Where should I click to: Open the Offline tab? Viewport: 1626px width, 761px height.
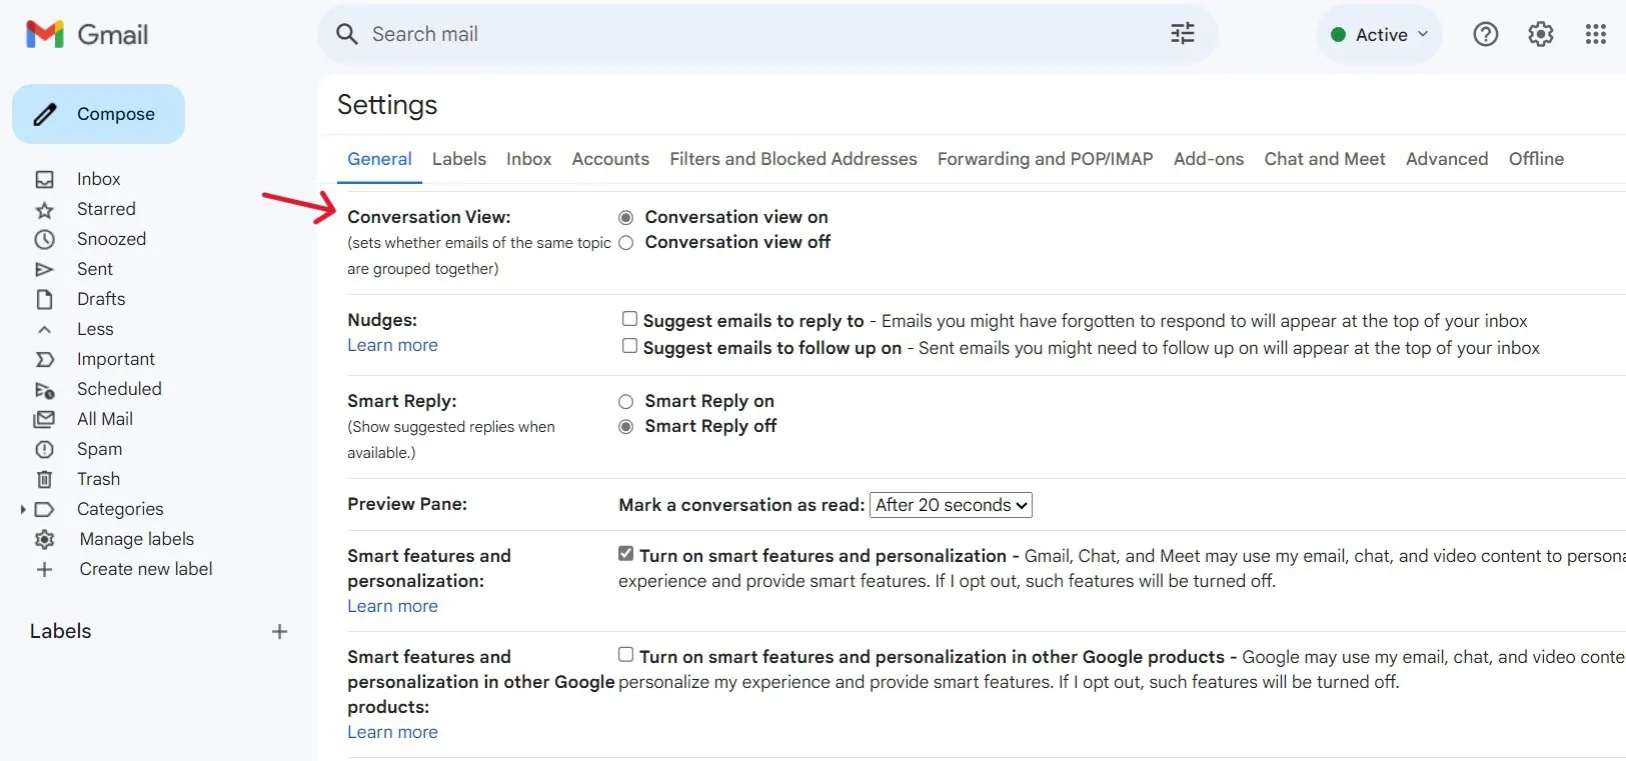coord(1536,159)
